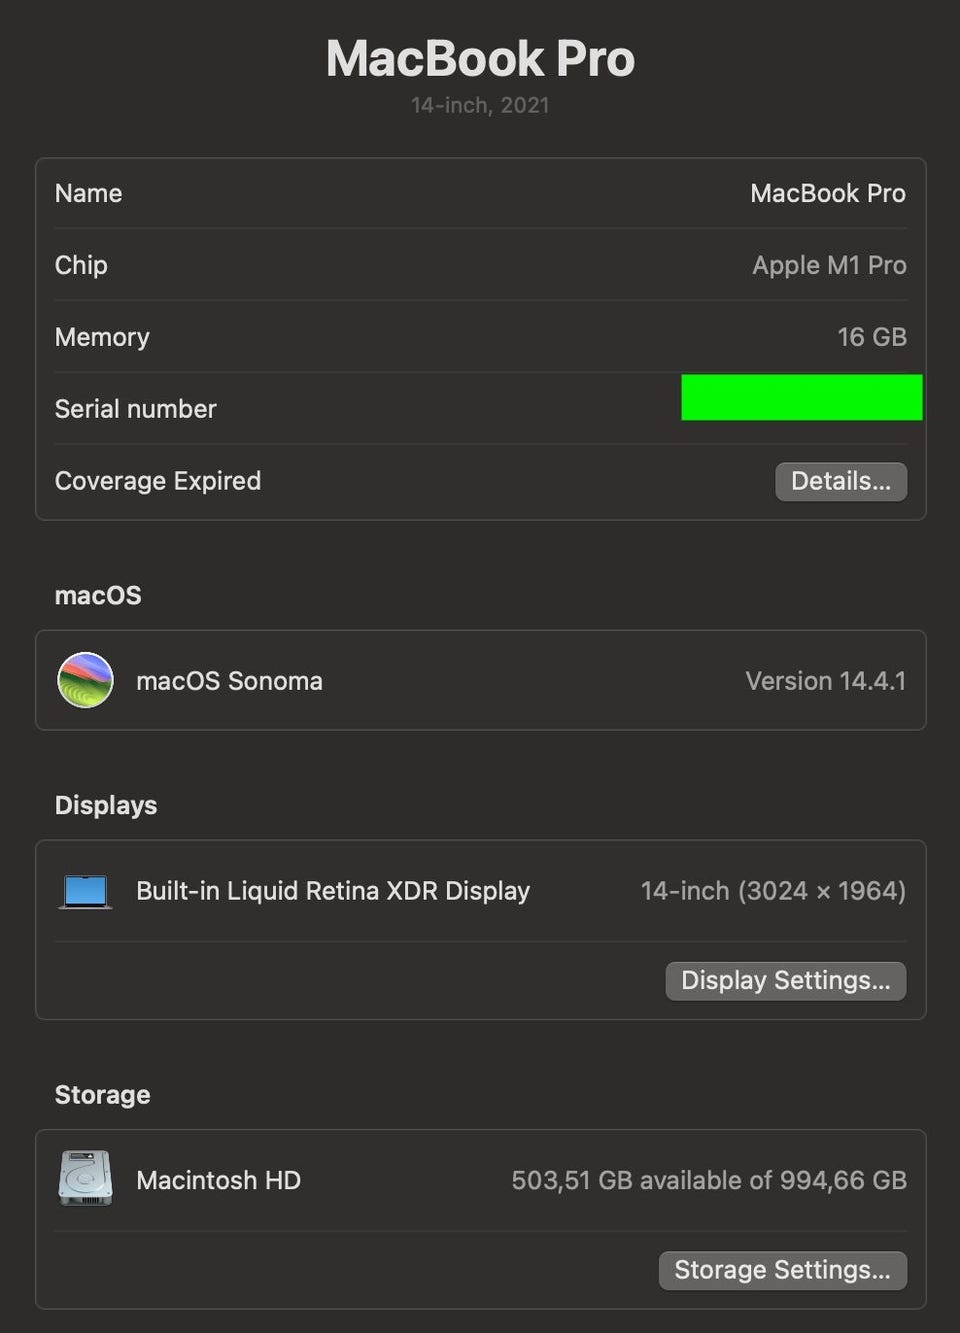Click the macOS Sonoma icon
The image size is (960, 1333).
click(85, 680)
